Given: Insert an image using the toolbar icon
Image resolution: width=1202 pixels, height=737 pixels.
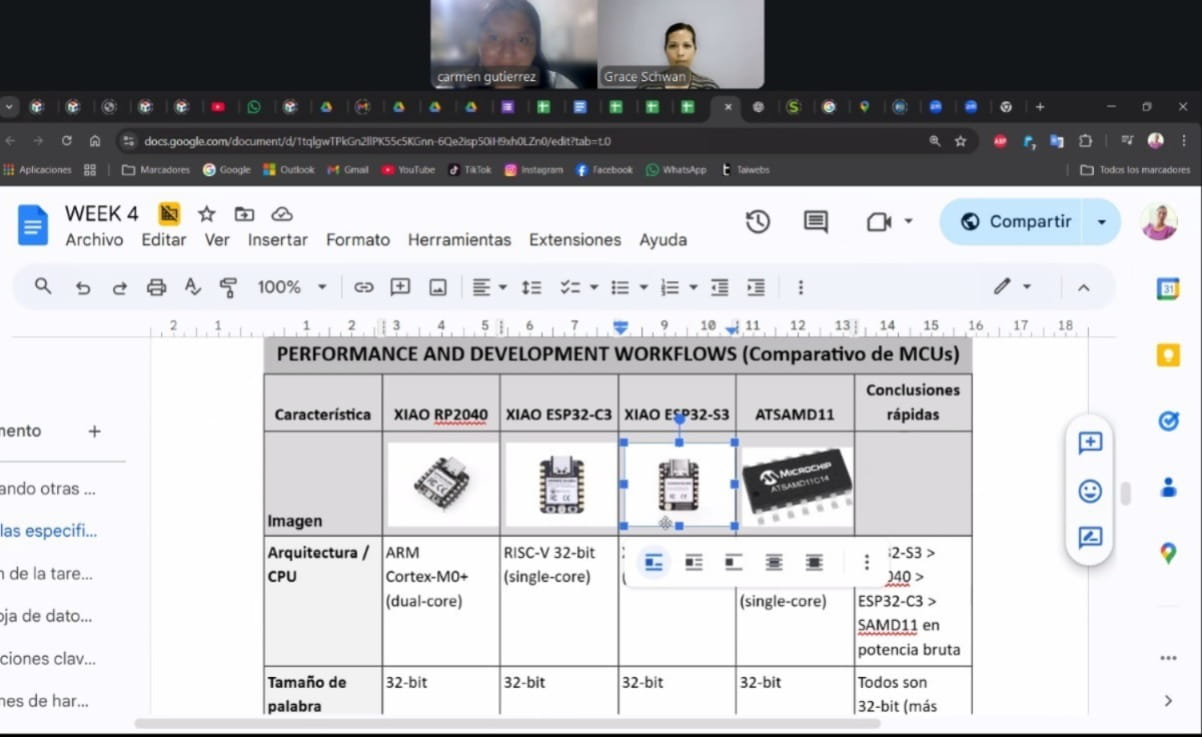Looking at the screenshot, I should (x=437, y=287).
